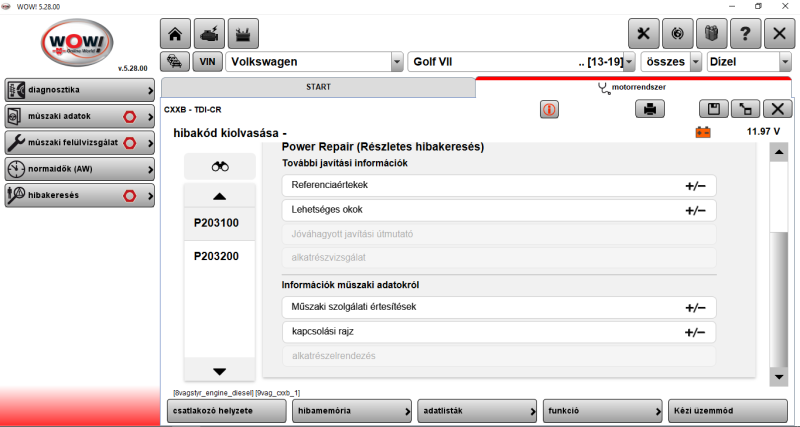Go to the home screen icon
800x427 pixels.
point(176,34)
